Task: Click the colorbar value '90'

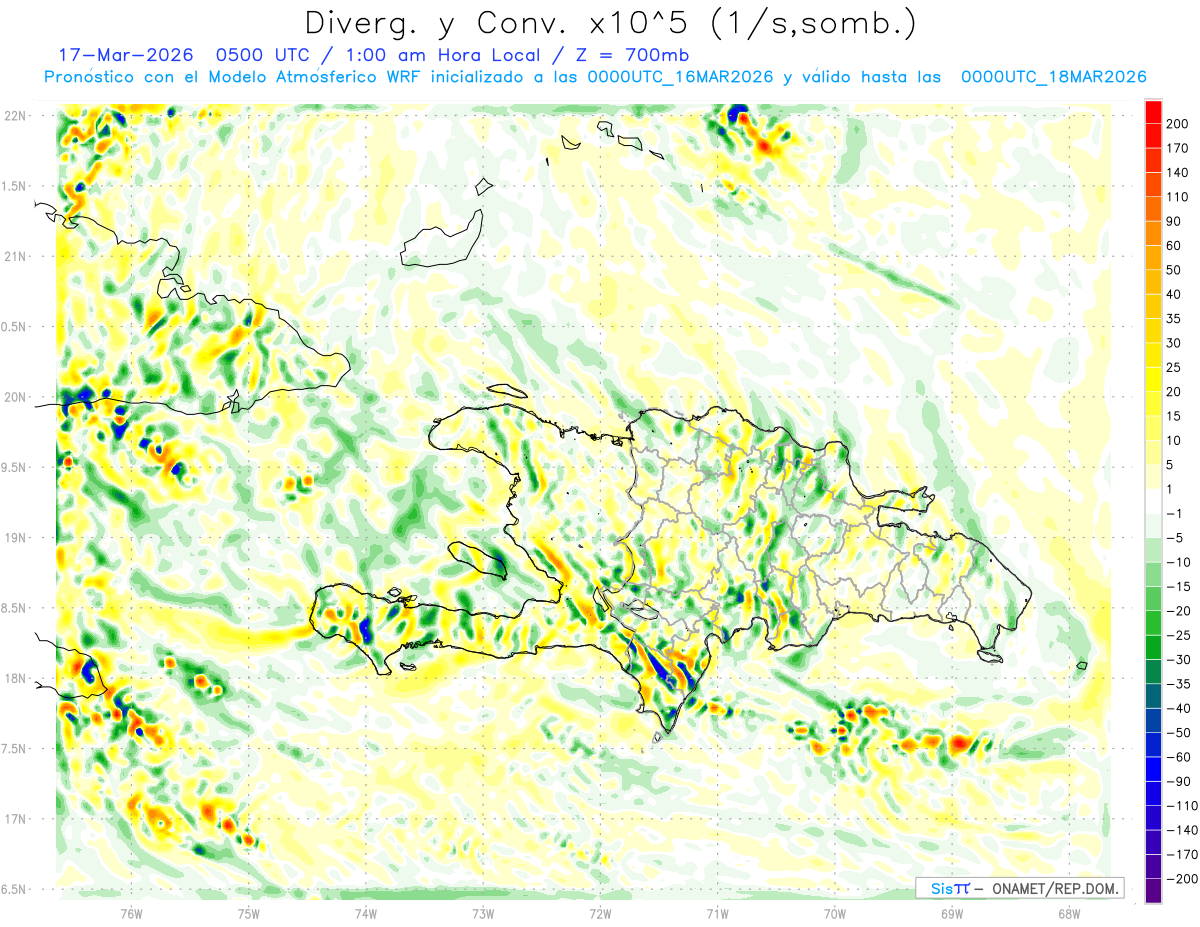Action: (x=1174, y=222)
